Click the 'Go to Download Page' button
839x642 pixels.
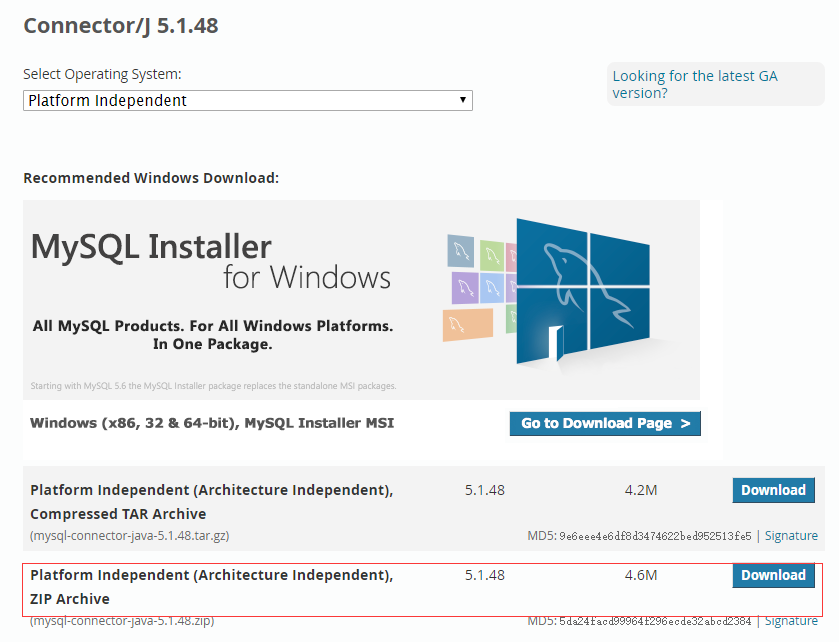click(604, 423)
